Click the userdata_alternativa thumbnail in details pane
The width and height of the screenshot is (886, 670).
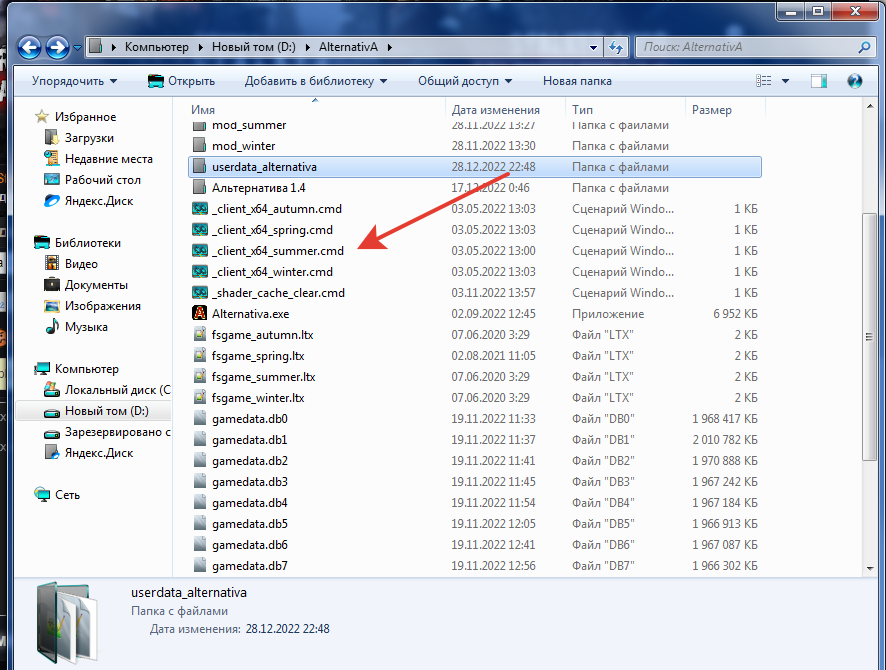(67, 622)
